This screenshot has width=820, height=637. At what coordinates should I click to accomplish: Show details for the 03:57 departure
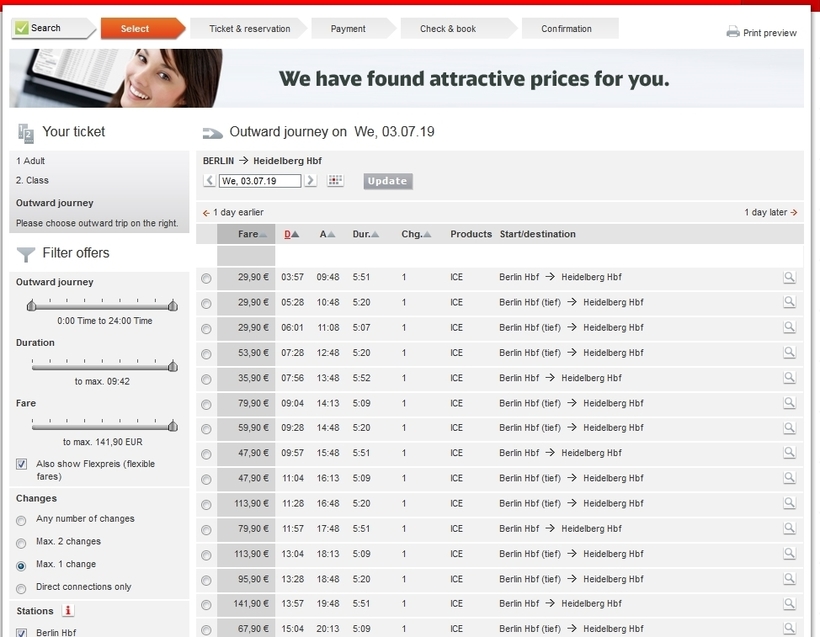pos(789,277)
